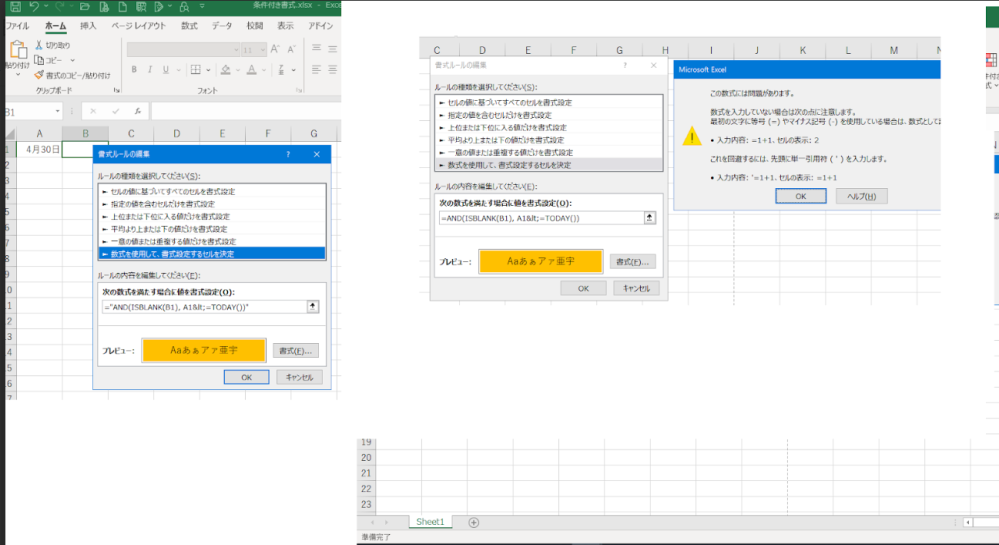Open the font size dropdown
The image size is (999, 545).
pos(261,49)
